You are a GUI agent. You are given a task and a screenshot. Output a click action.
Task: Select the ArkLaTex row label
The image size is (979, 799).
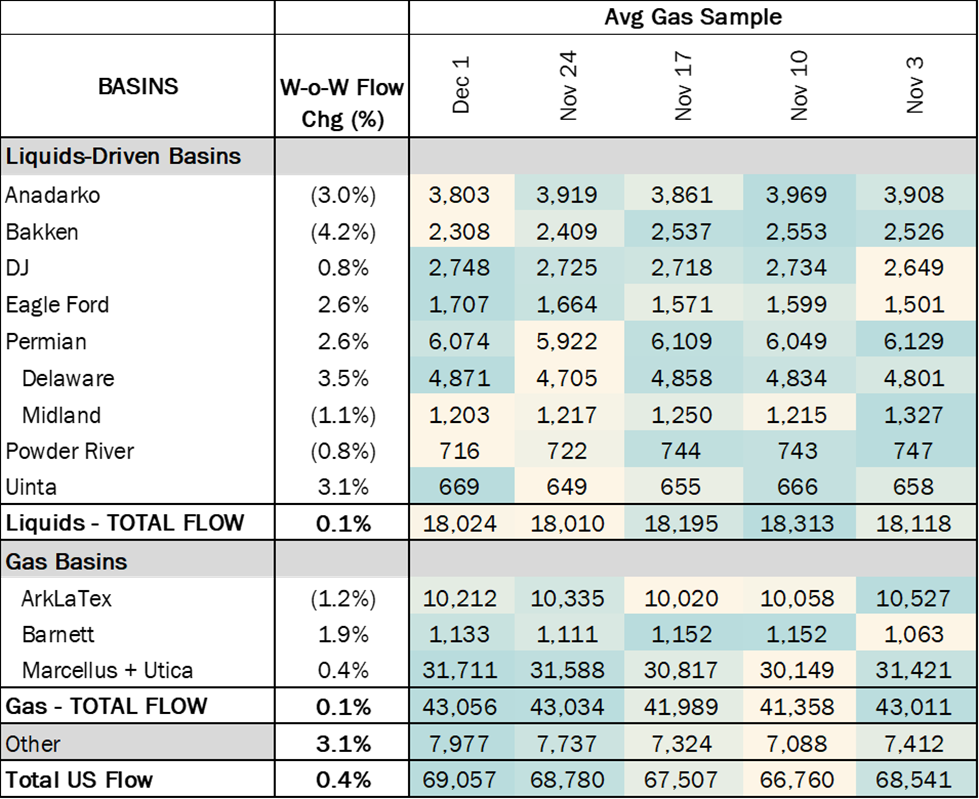[67, 599]
